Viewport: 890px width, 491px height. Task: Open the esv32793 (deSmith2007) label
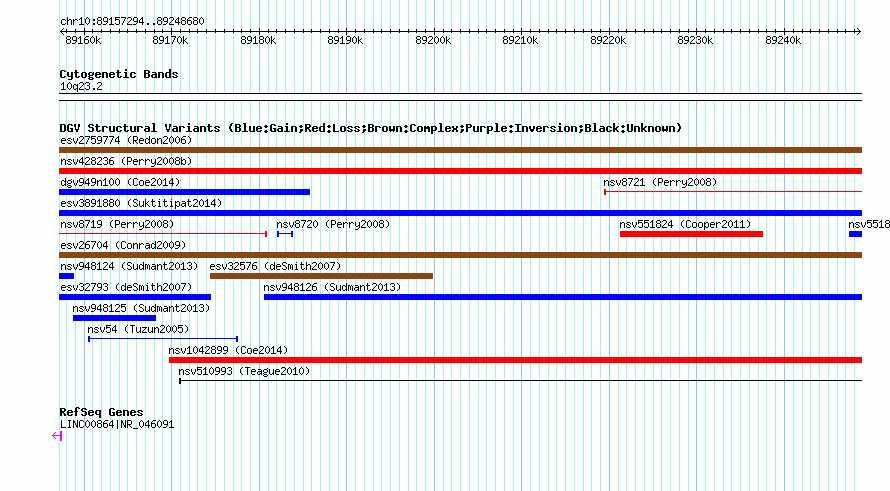tap(126, 287)
